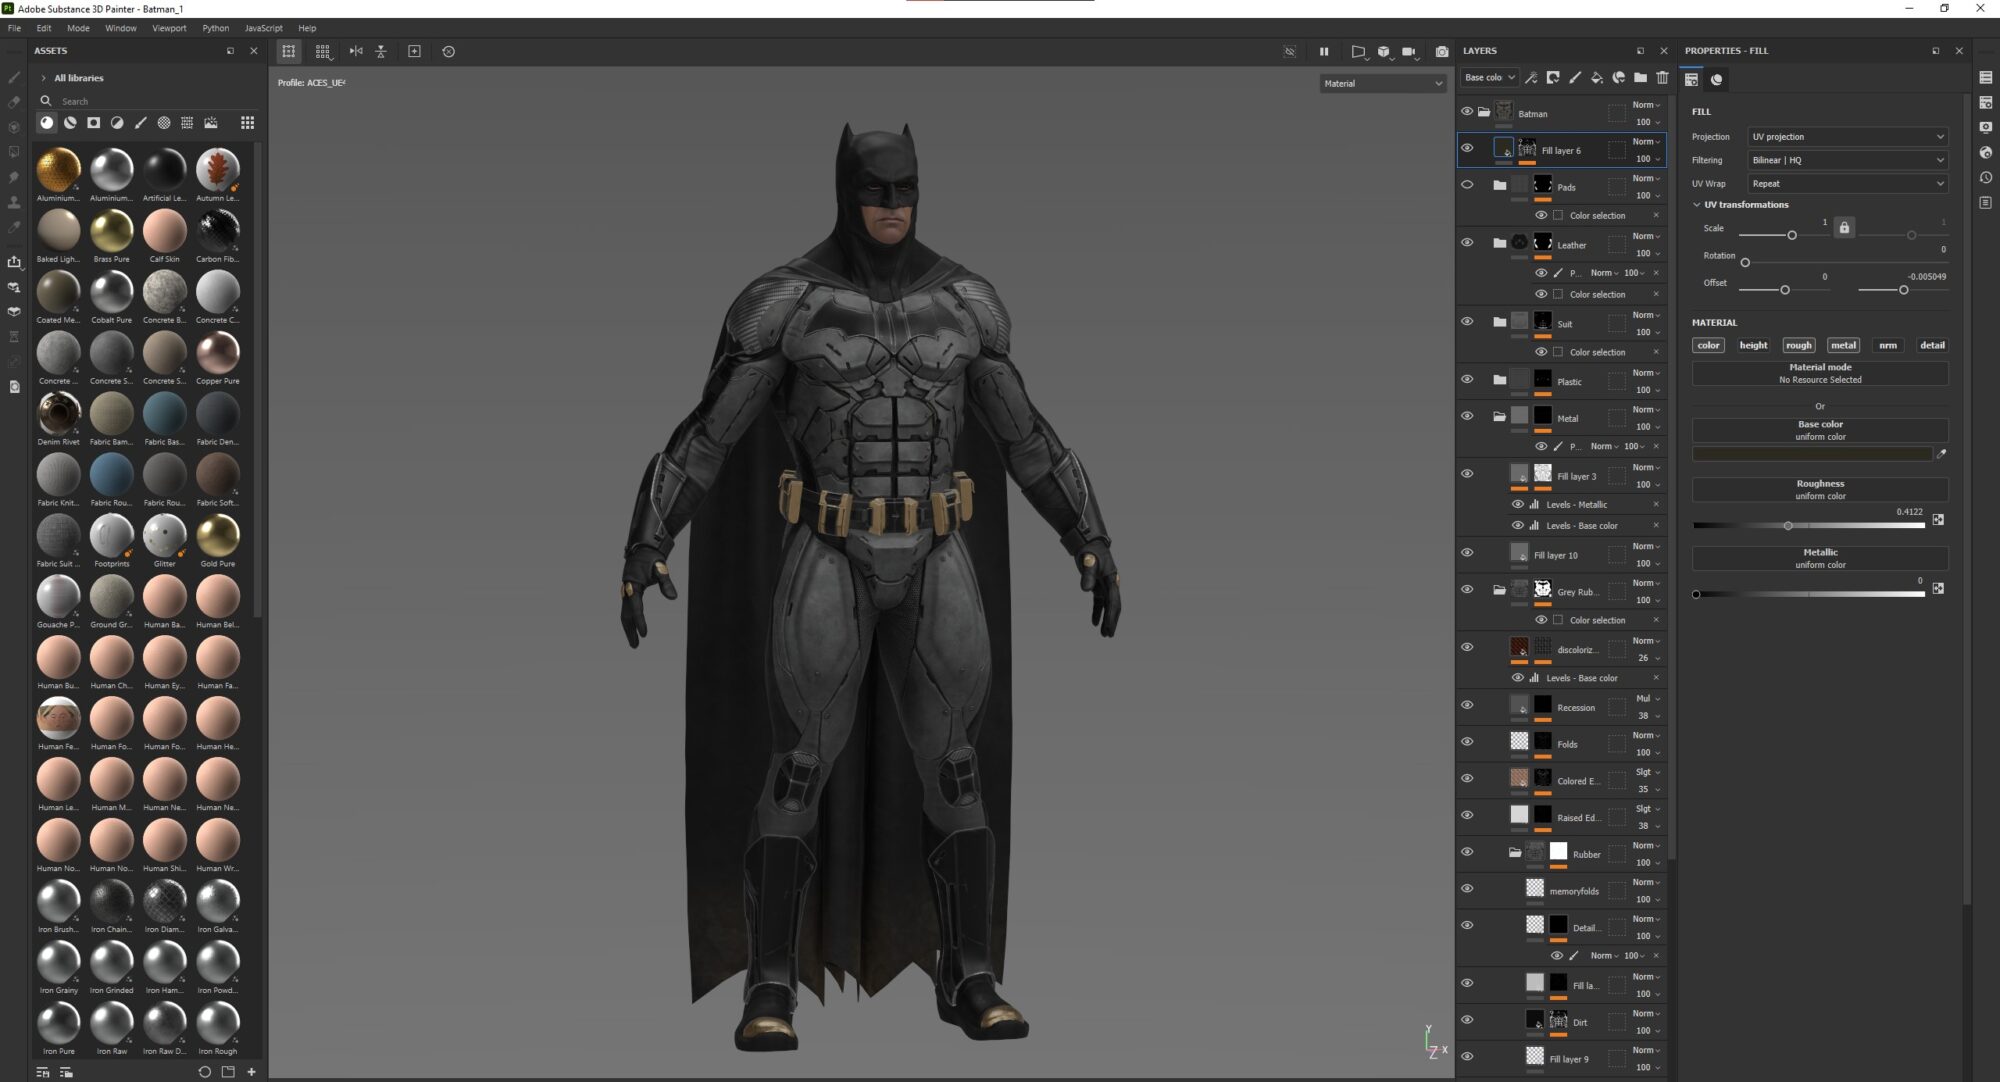Open the Projection dropdown showing UV projection

click(x=1846, y=137)
